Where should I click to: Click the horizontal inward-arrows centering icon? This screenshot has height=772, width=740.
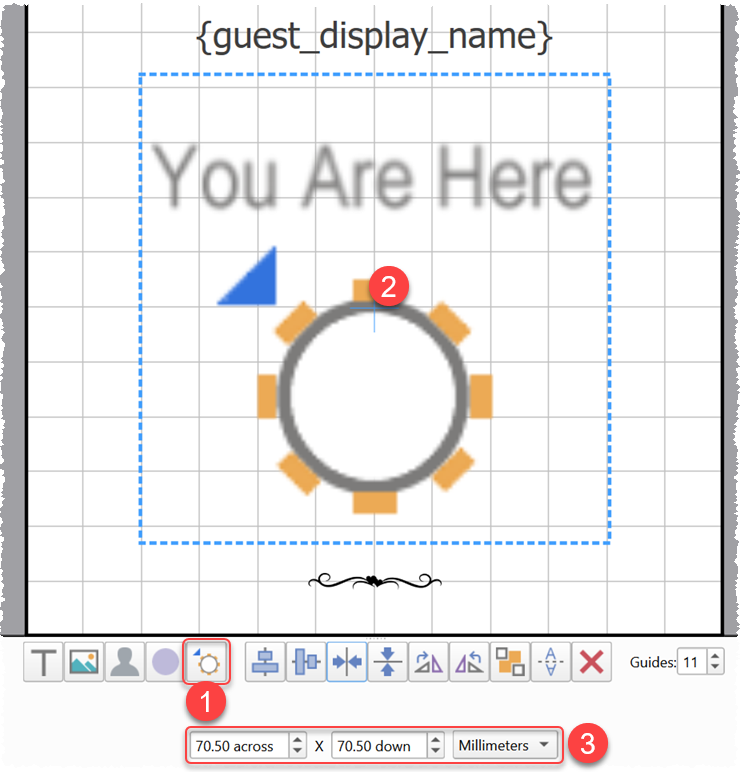click(347, 662)
